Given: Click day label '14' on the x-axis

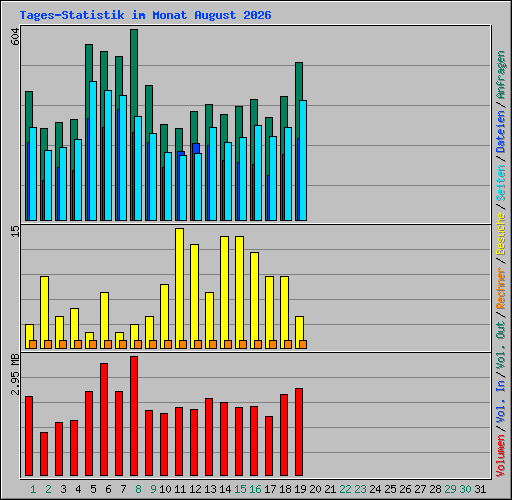Looking at the screenshot, I should click(x=225, y=489).
